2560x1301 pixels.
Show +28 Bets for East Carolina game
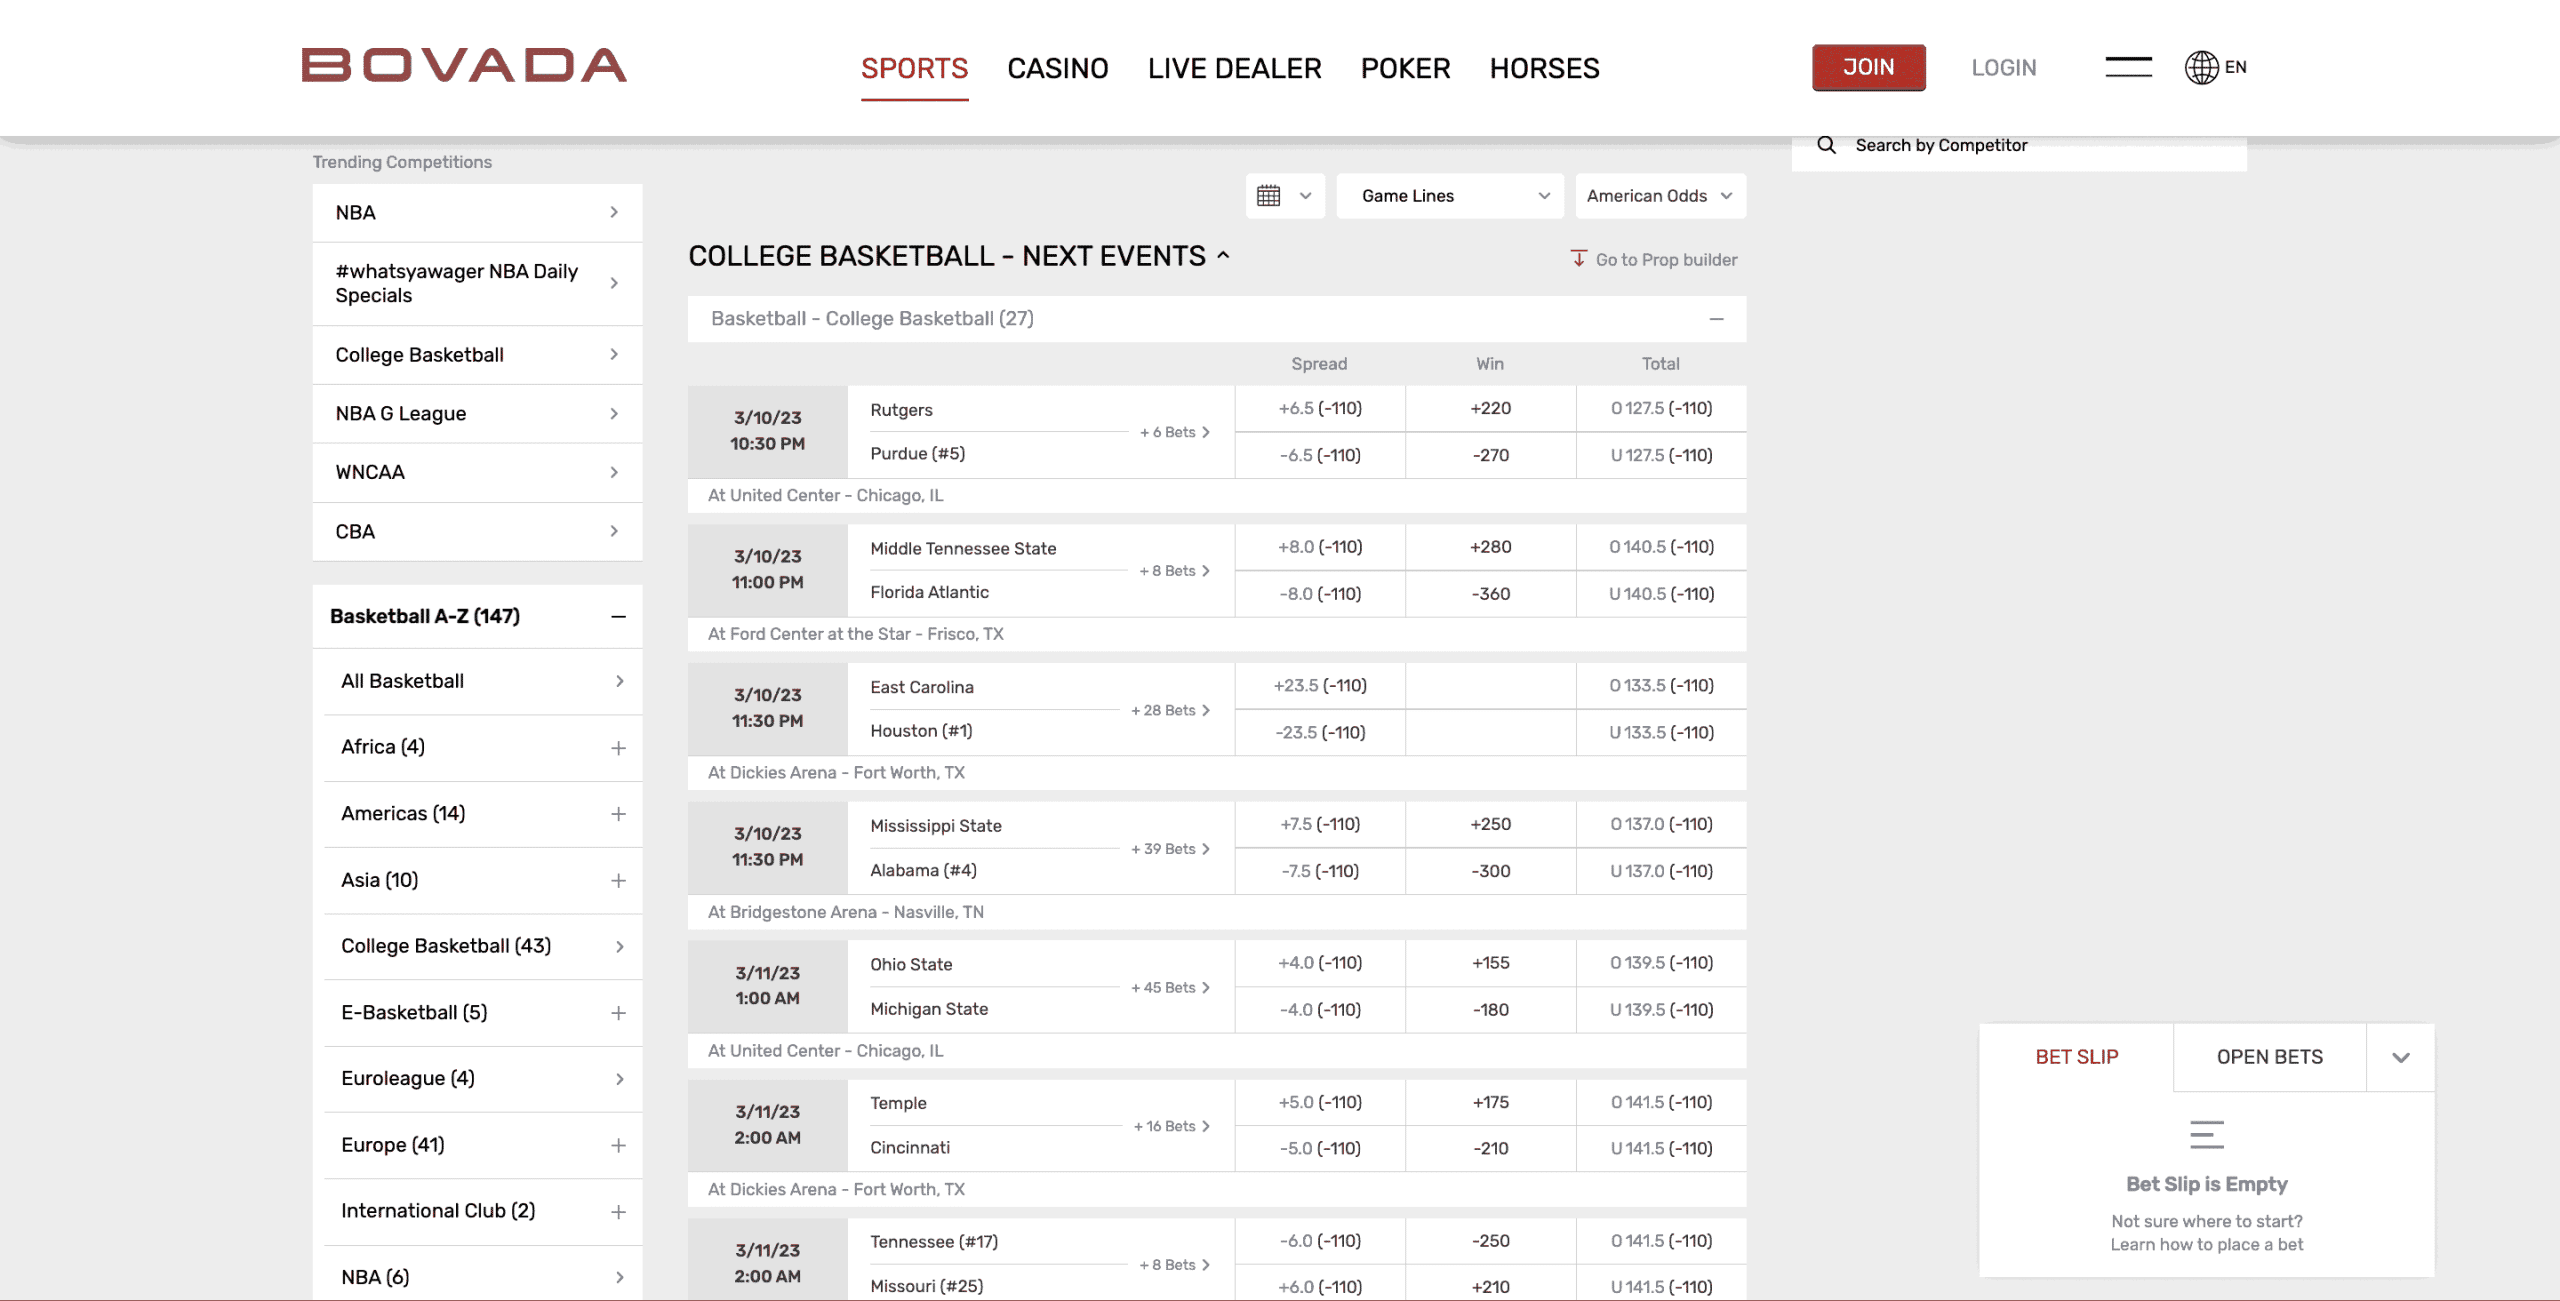coord(1170,710)
